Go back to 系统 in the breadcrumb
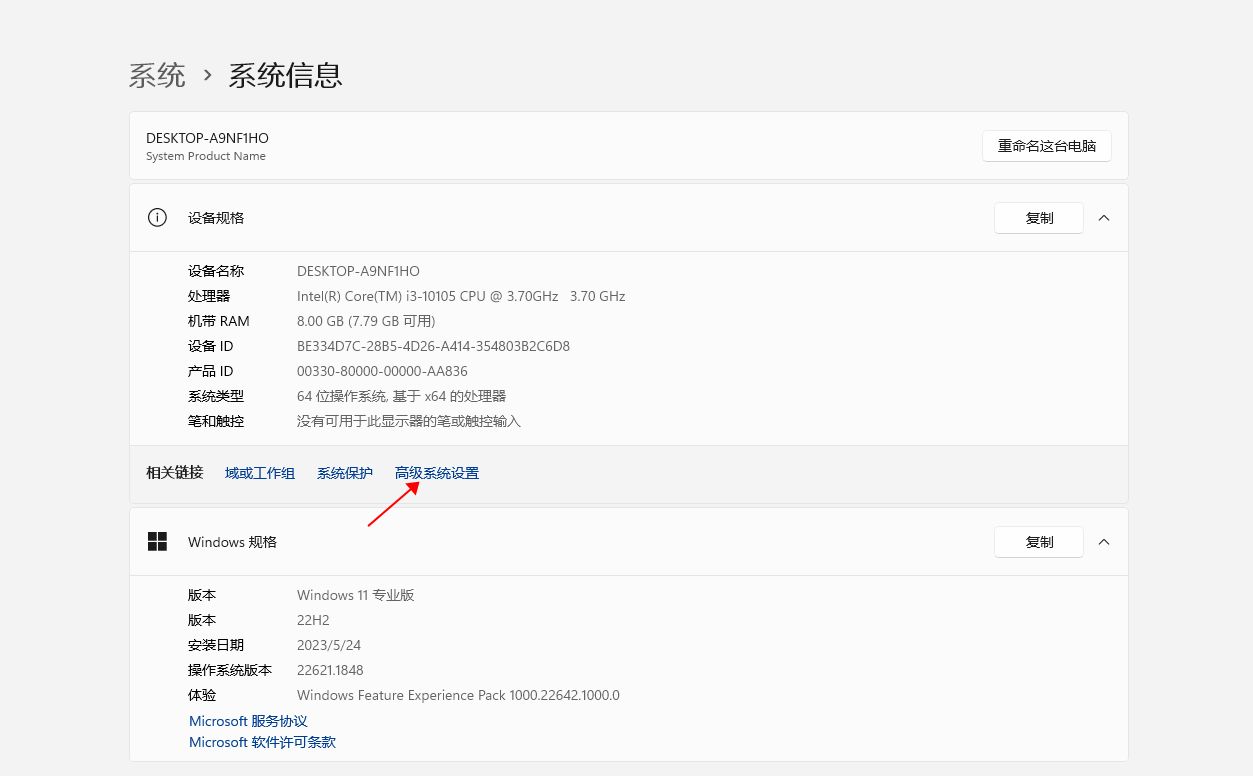This screenshot has height=776, width=1253. tap(157, 75)
